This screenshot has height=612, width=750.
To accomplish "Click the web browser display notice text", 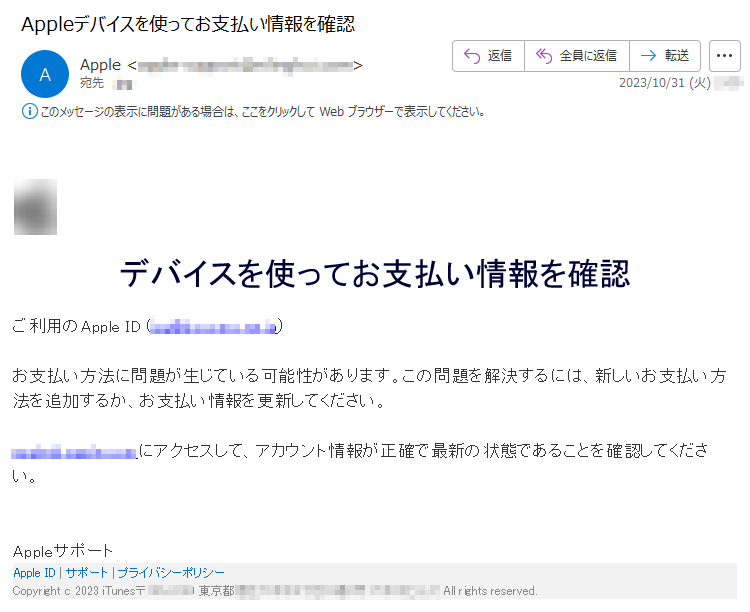I will pyautogui.click(x=263, y=111).
